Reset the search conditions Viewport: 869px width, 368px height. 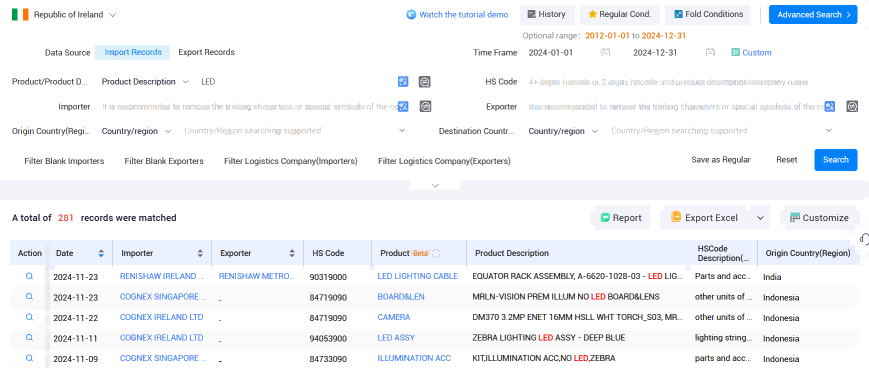coord(786,160)
